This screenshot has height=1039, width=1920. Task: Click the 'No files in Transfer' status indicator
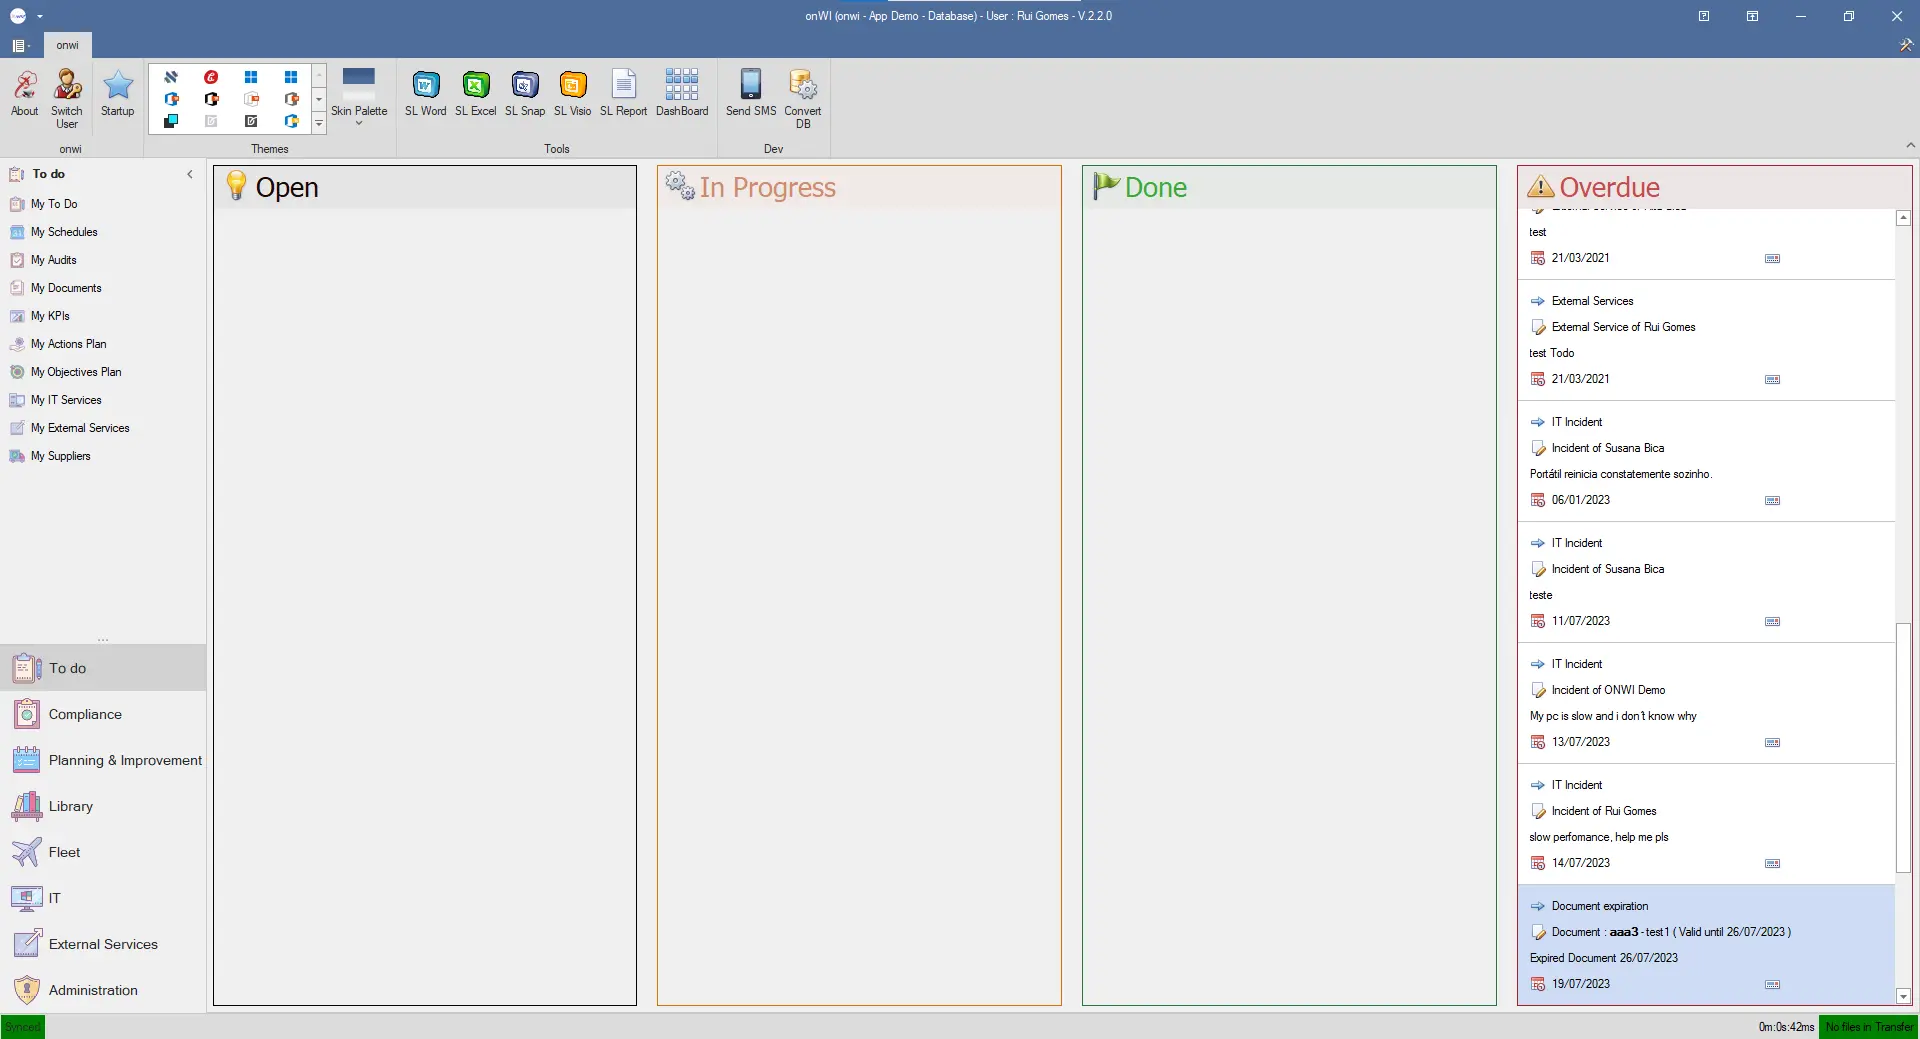1869,1027
